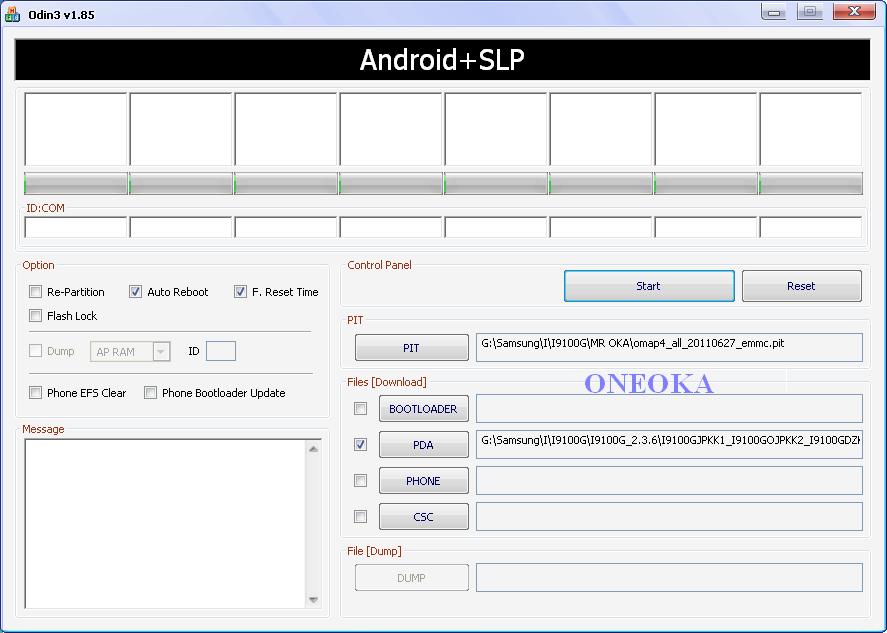This screenshot has height=633, width=887.
Task: Click the PHONE file button
Action: click(x=424, y=481)
